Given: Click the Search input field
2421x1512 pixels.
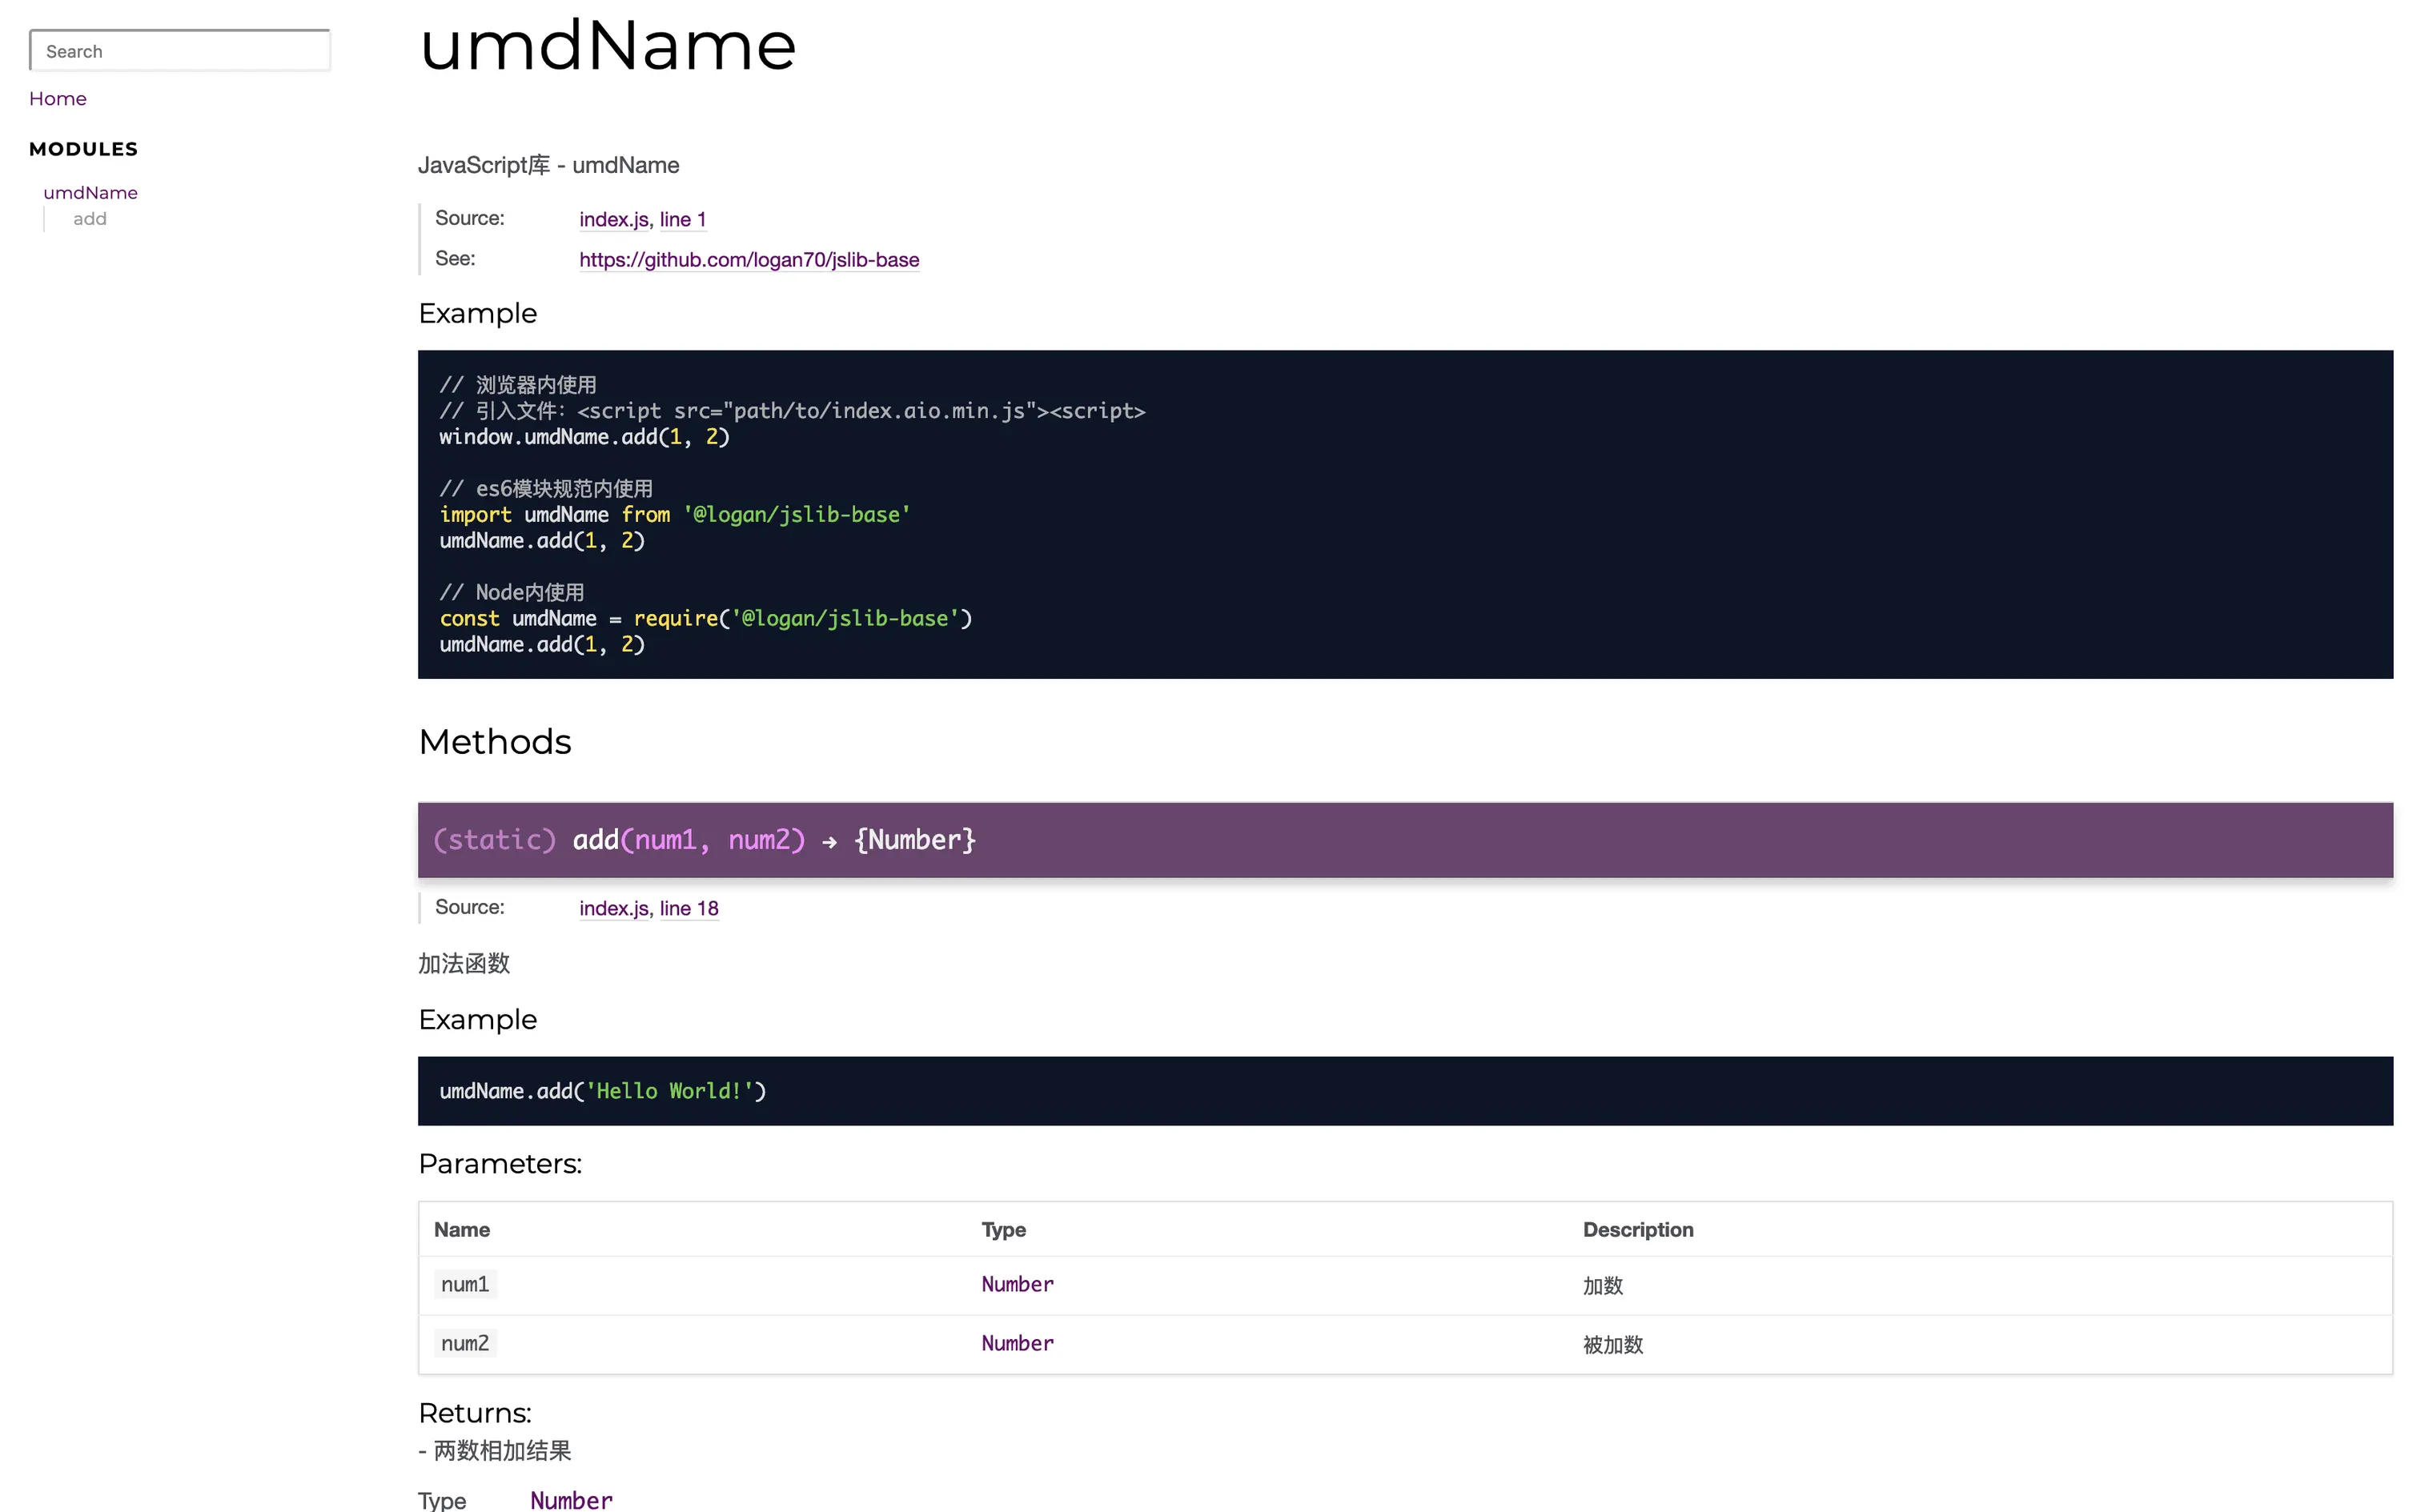Looking at the screenshot, I should (180, 51).
